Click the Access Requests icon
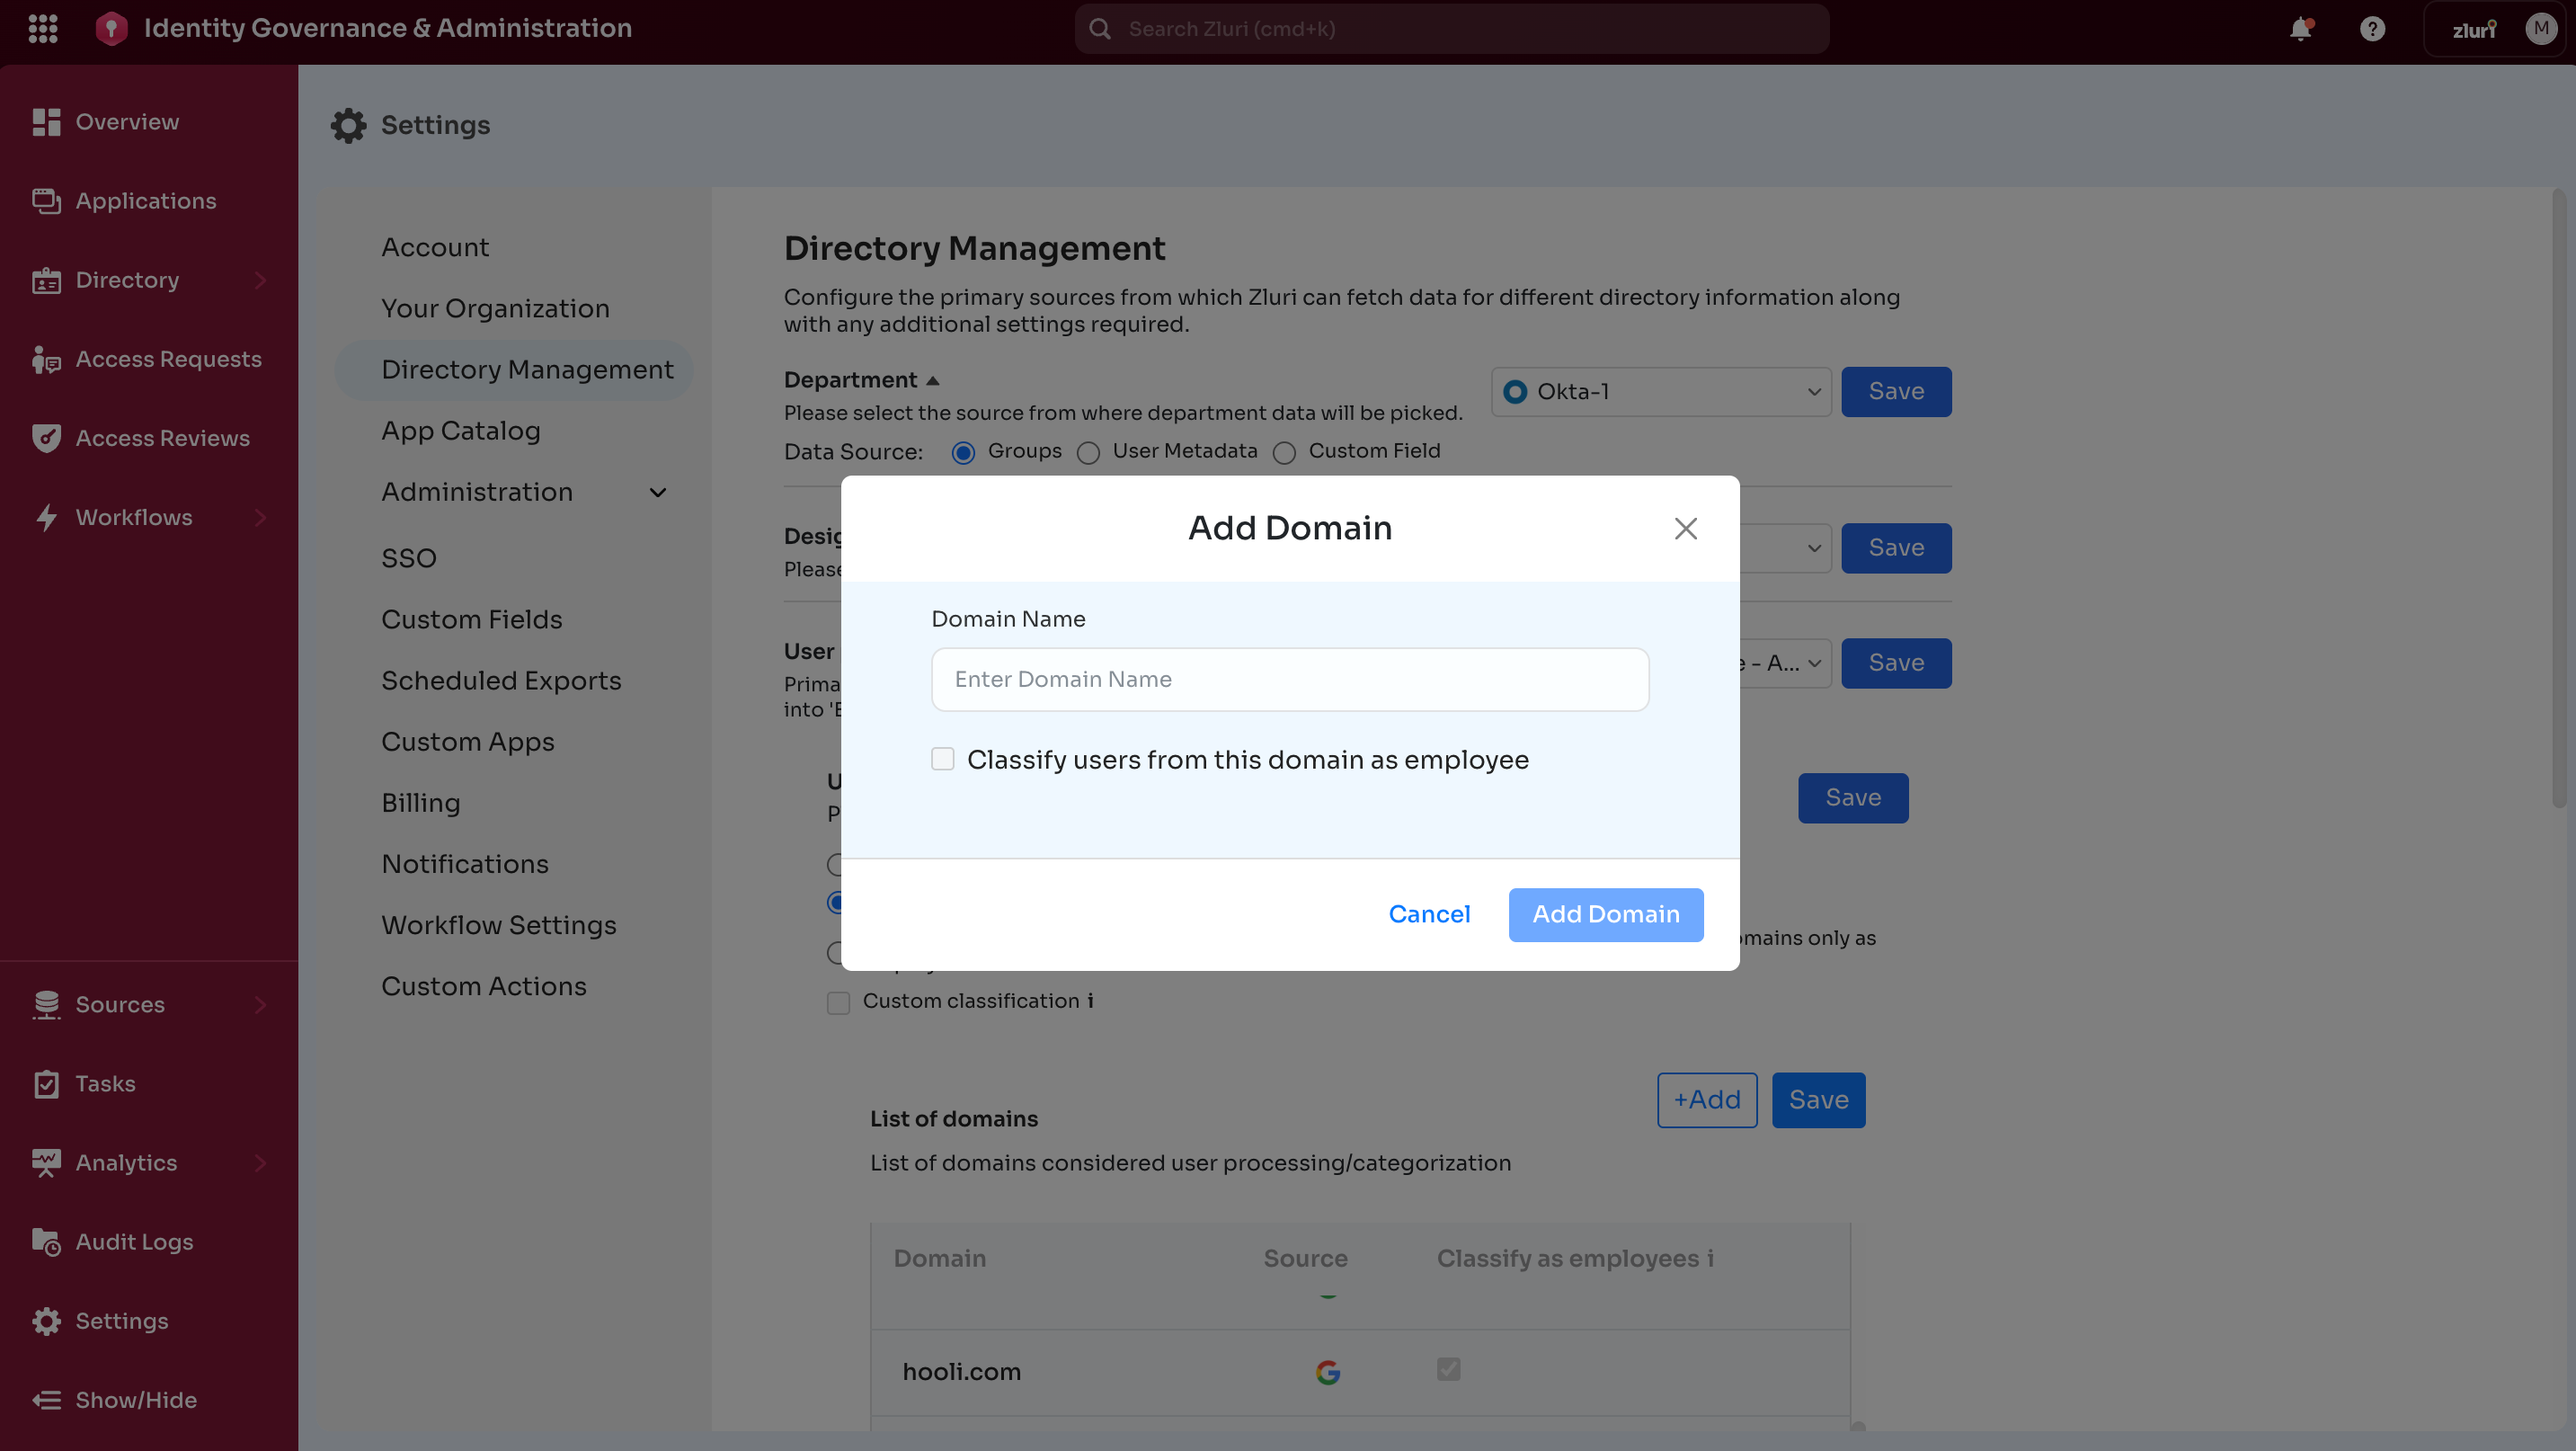 click(45, 359)
